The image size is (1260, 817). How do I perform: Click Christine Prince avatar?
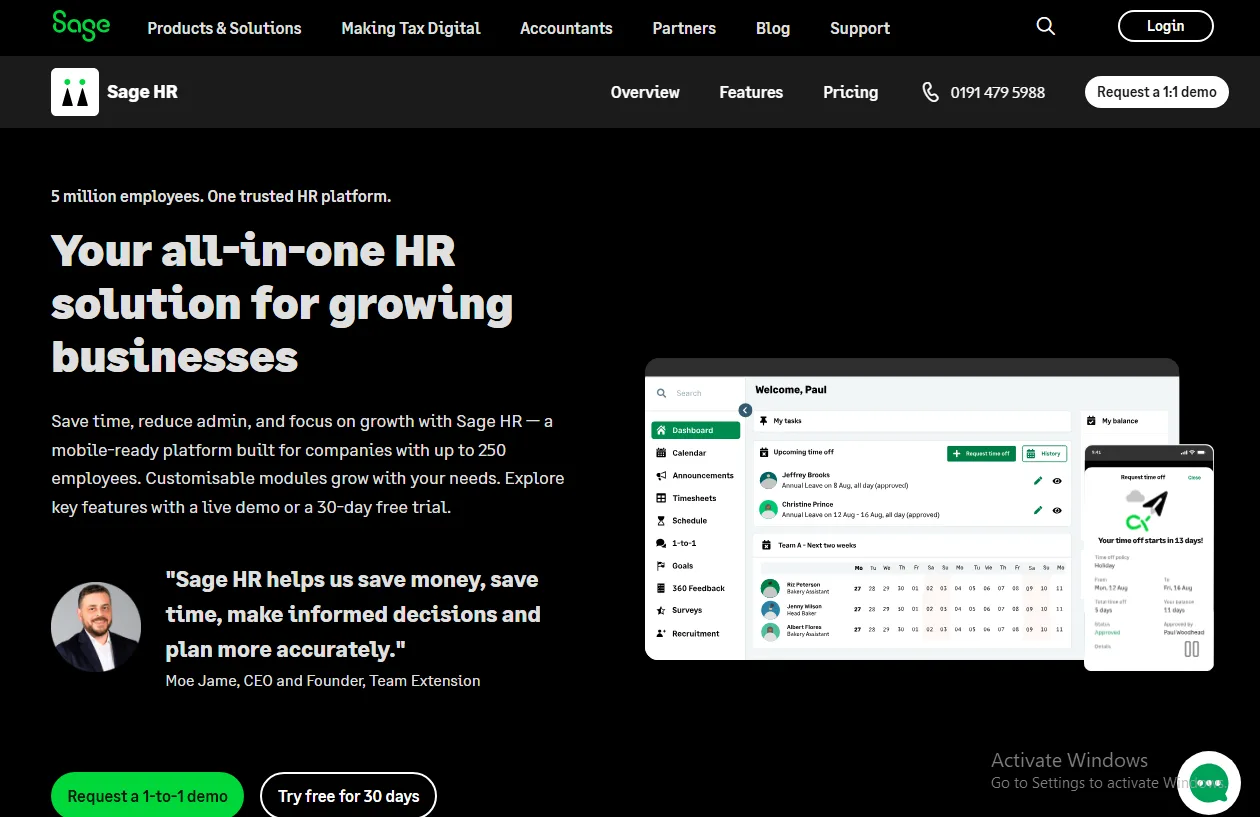tap(768, 509)
